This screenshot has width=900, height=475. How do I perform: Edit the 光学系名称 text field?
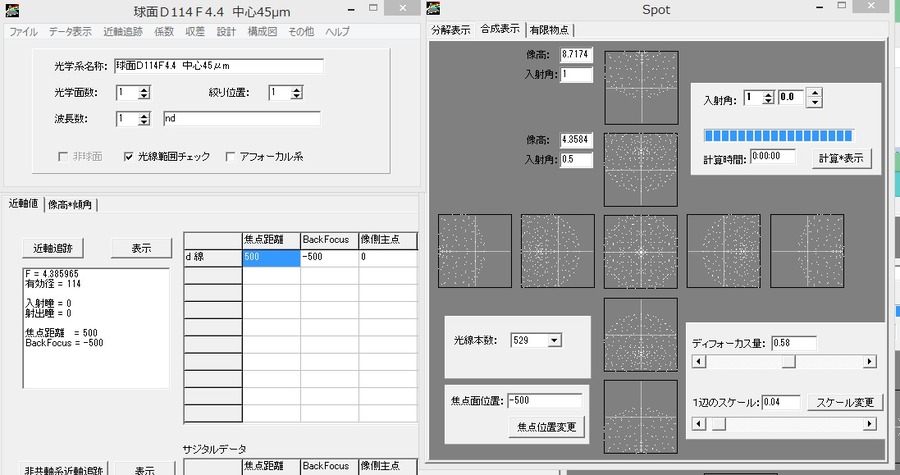[219, 66]
